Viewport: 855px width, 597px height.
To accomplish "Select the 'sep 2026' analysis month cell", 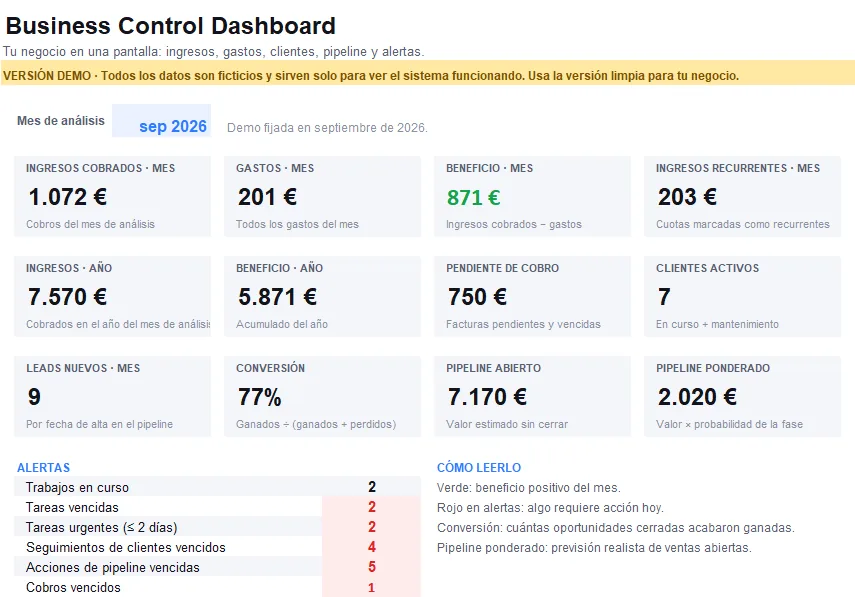I will (161, 120).
